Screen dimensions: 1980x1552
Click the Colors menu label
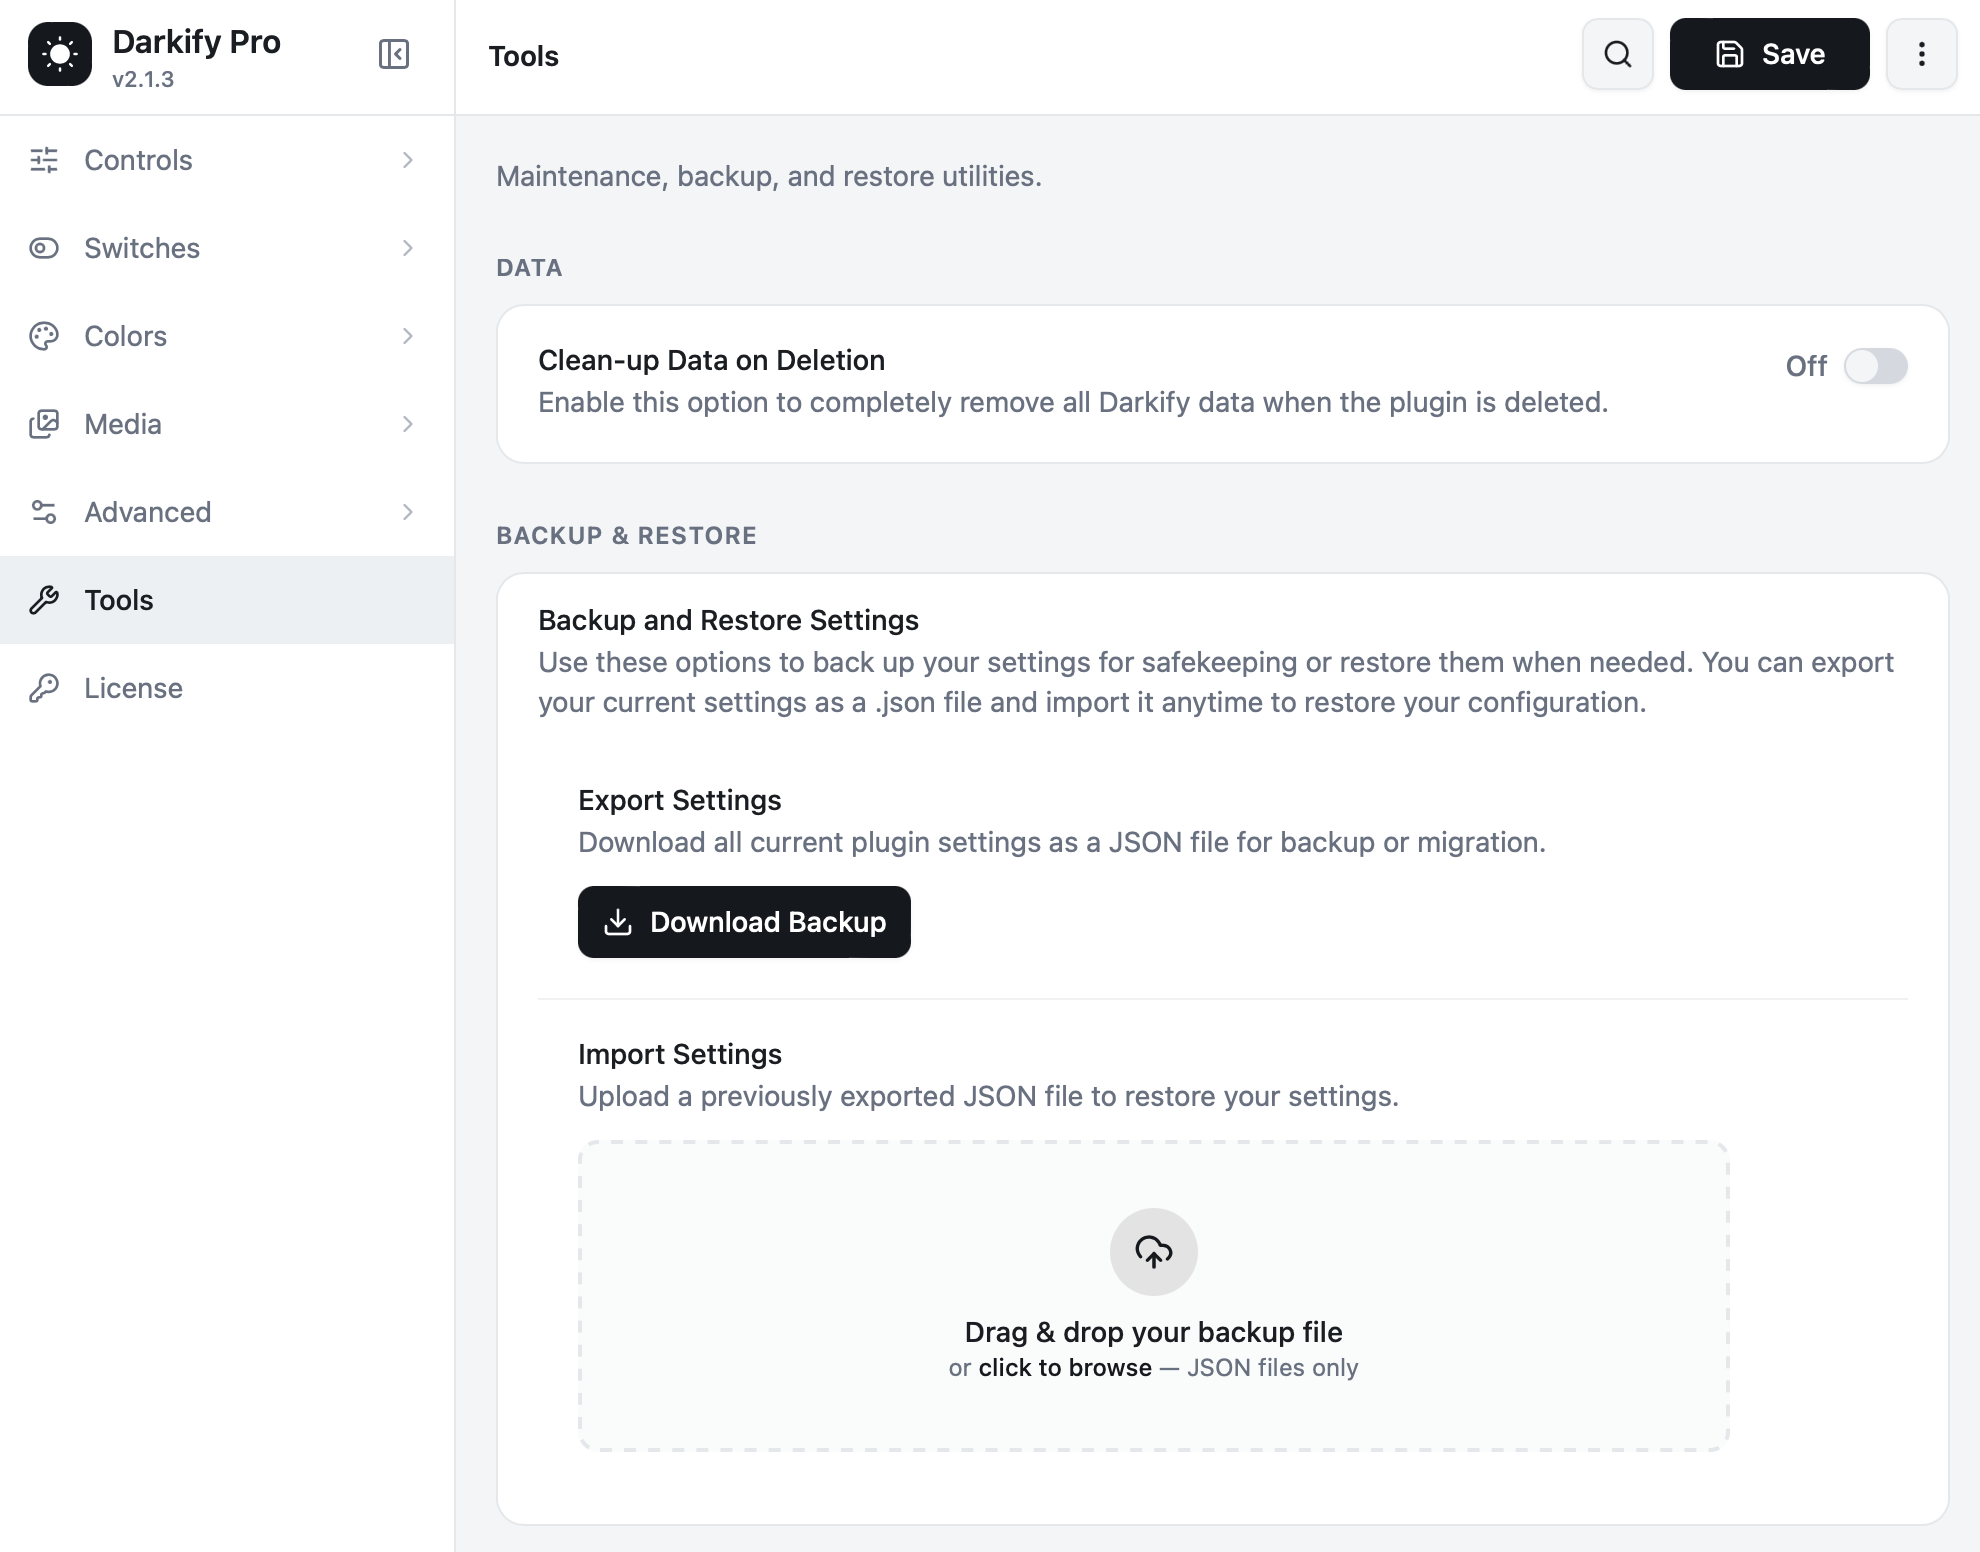pyautogui.click(x=126, y=336)
